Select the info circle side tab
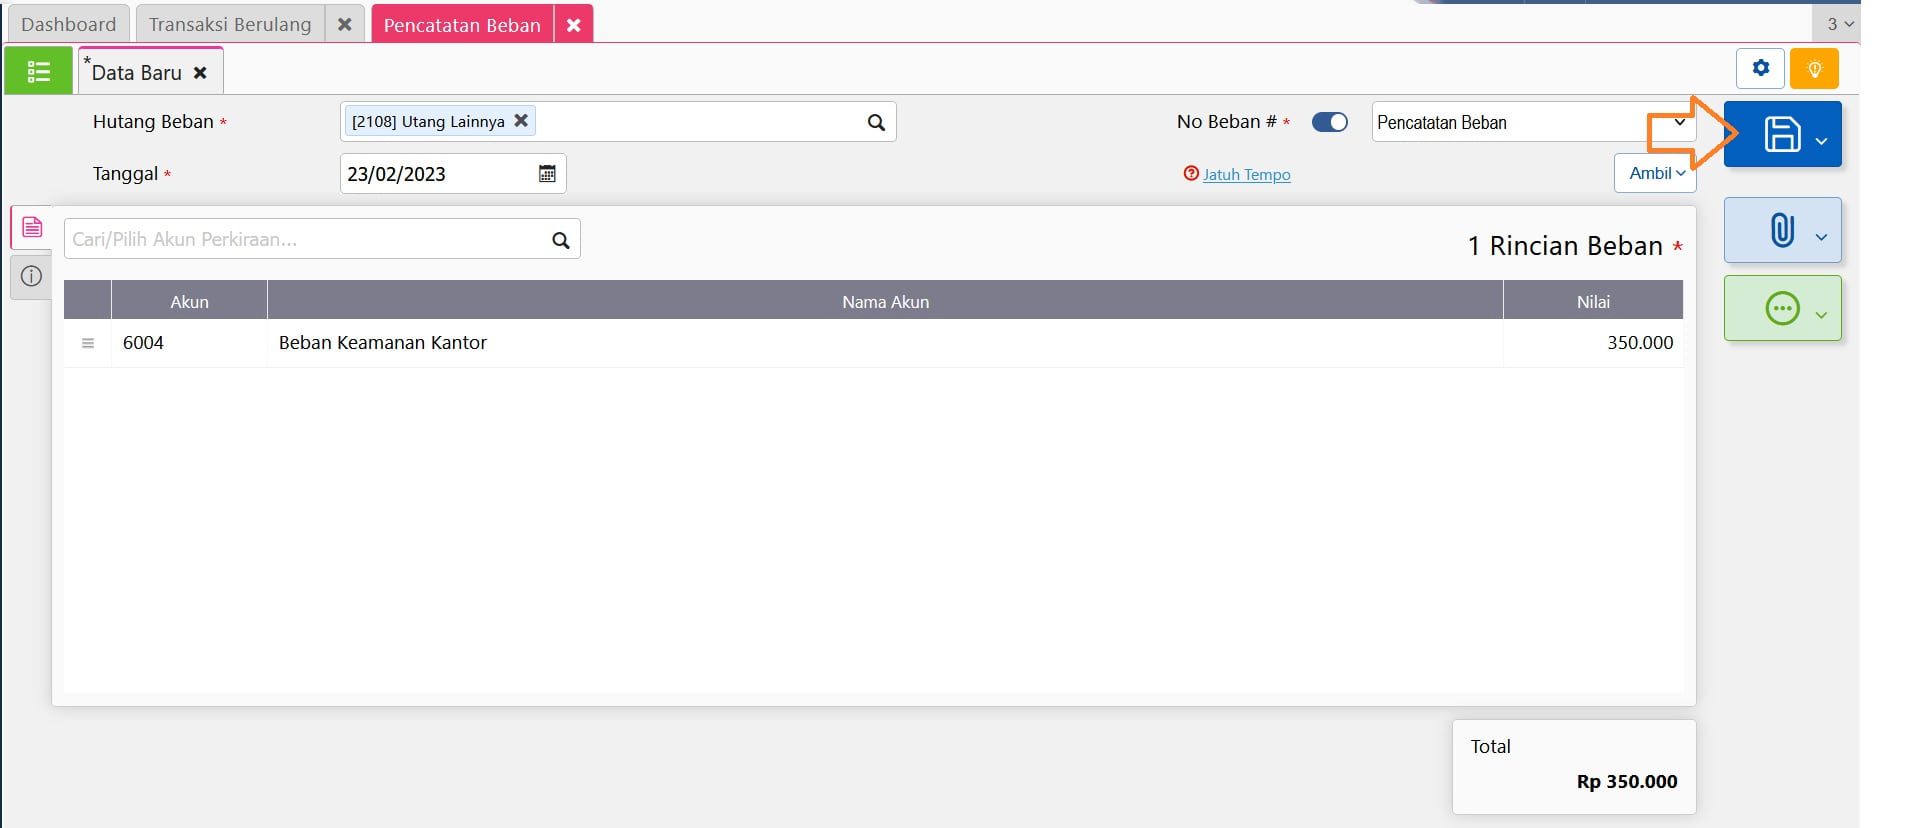The width and height of the screenshot is (1918, 828). pyautogui.click(x=31, y=276)
